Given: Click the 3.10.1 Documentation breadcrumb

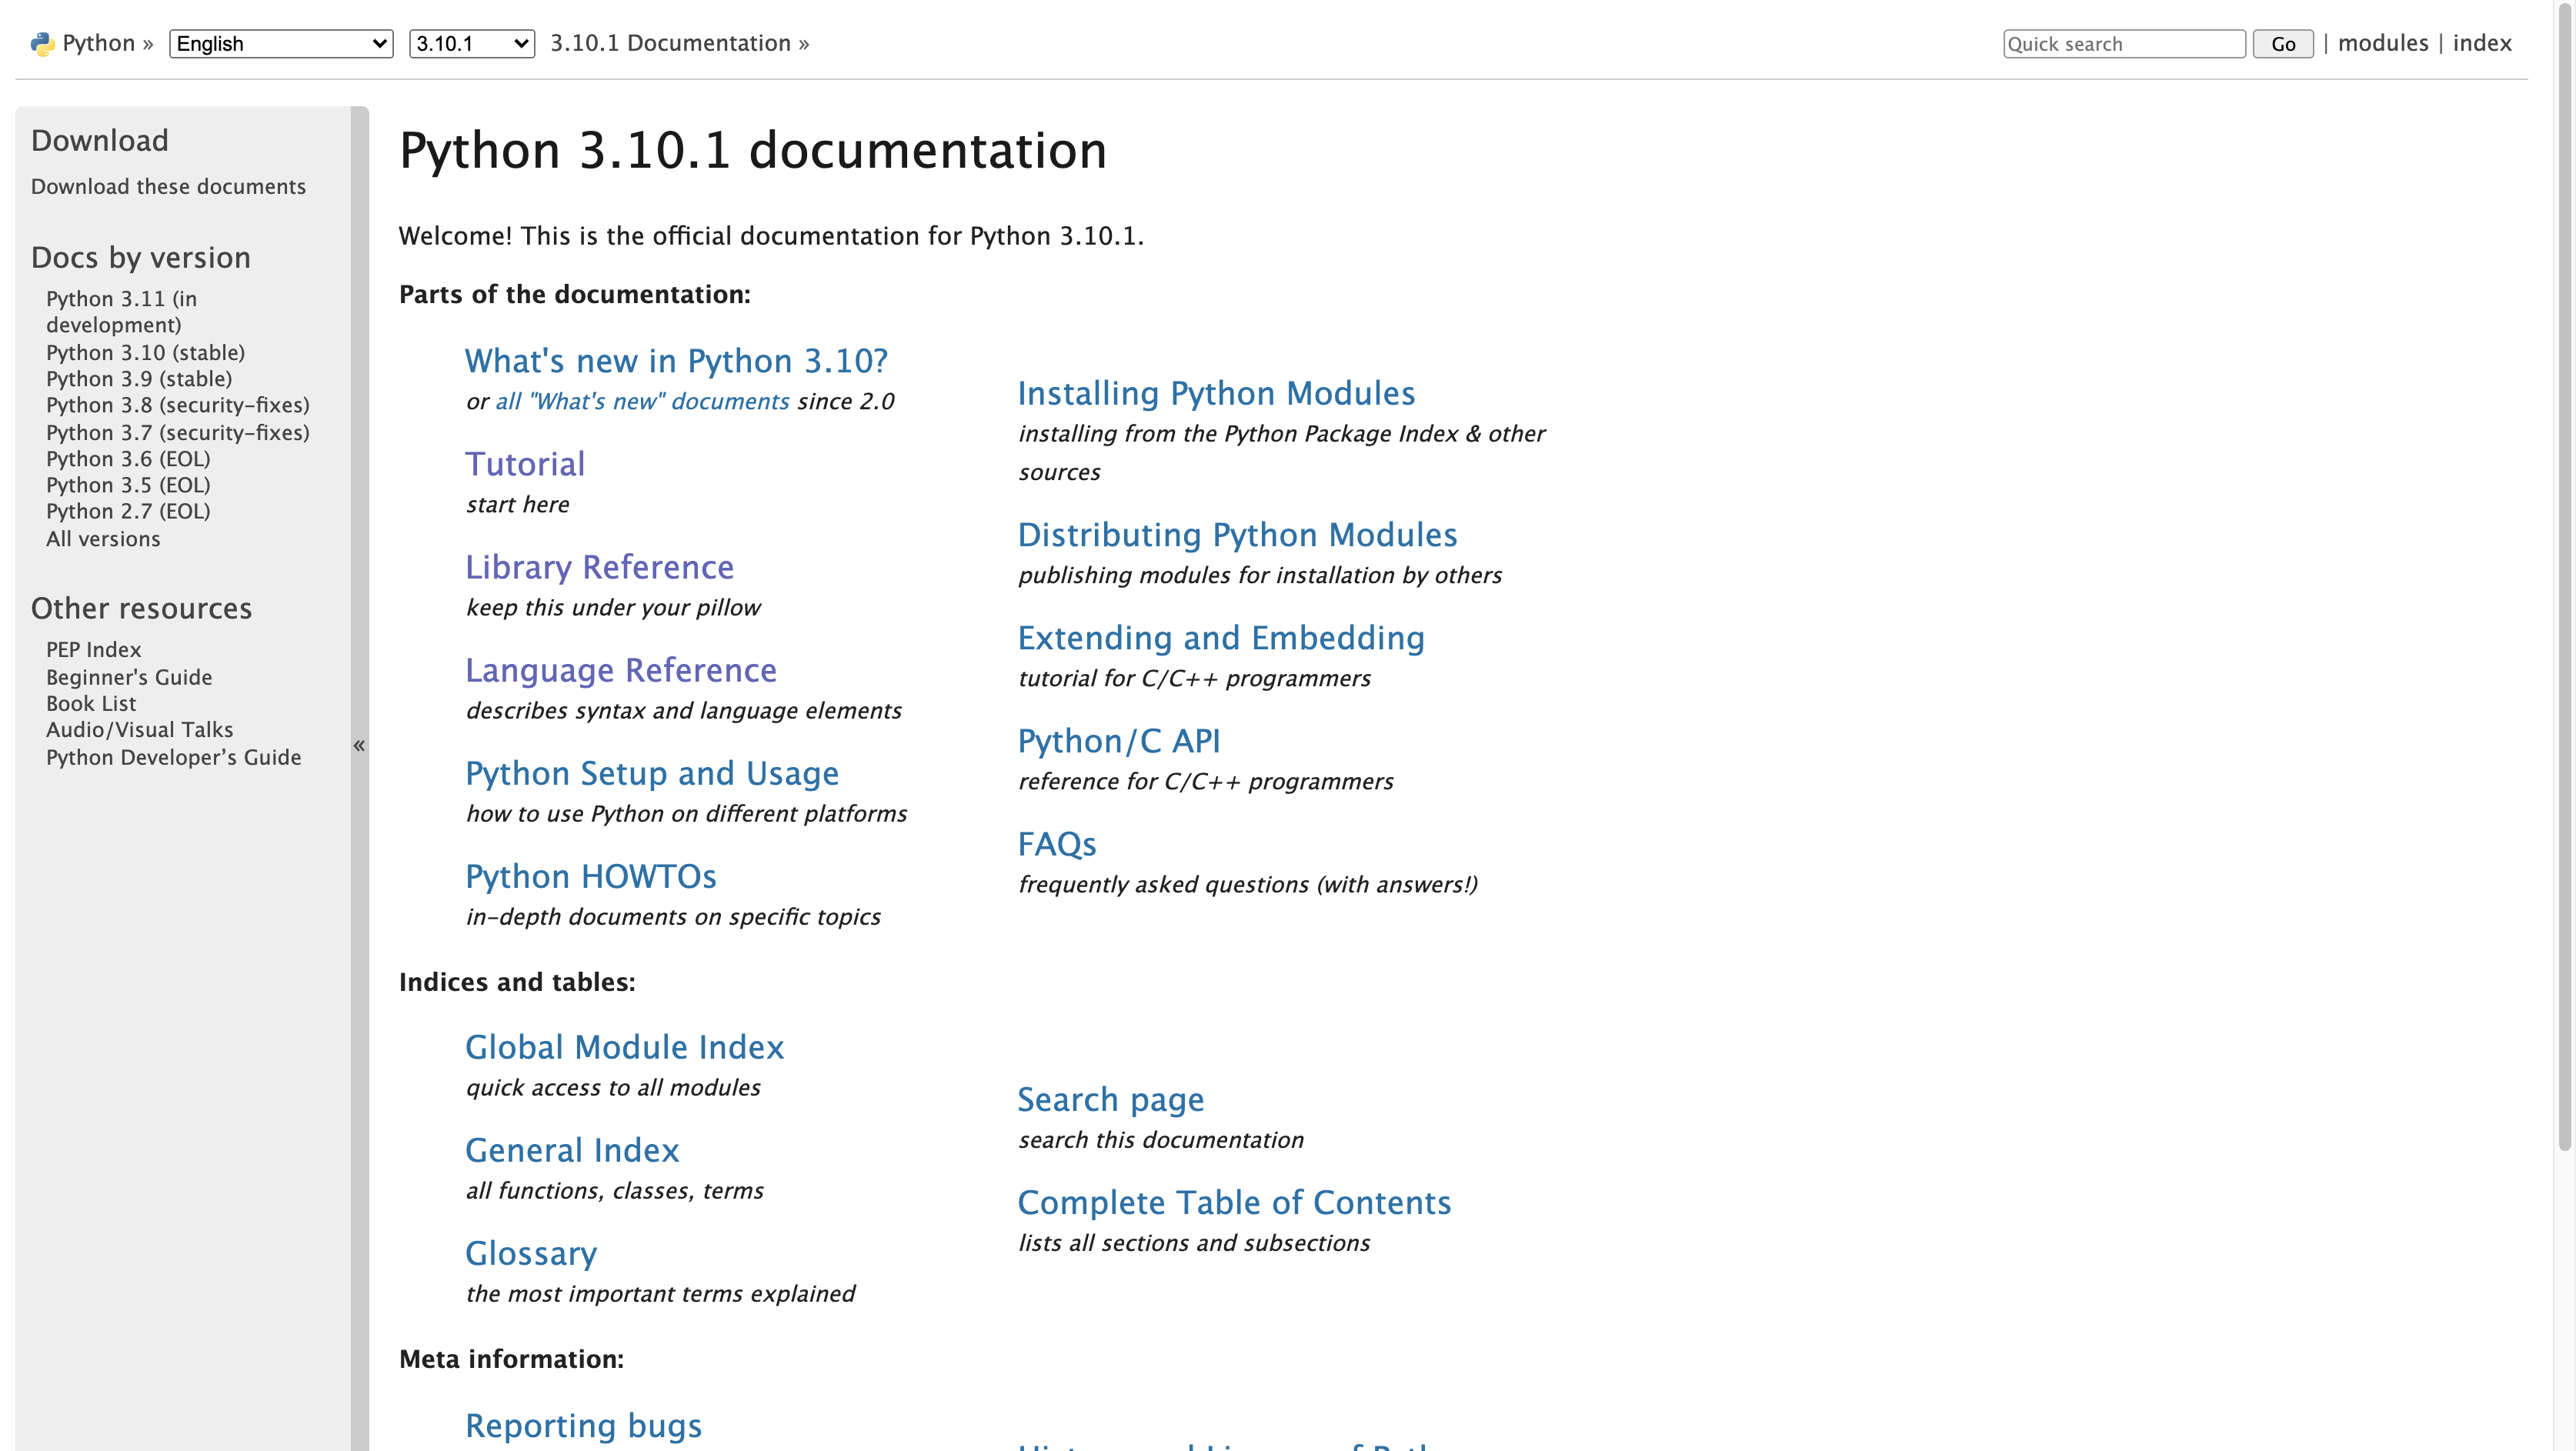Looking at the screenshot, I should coord(670,43).
